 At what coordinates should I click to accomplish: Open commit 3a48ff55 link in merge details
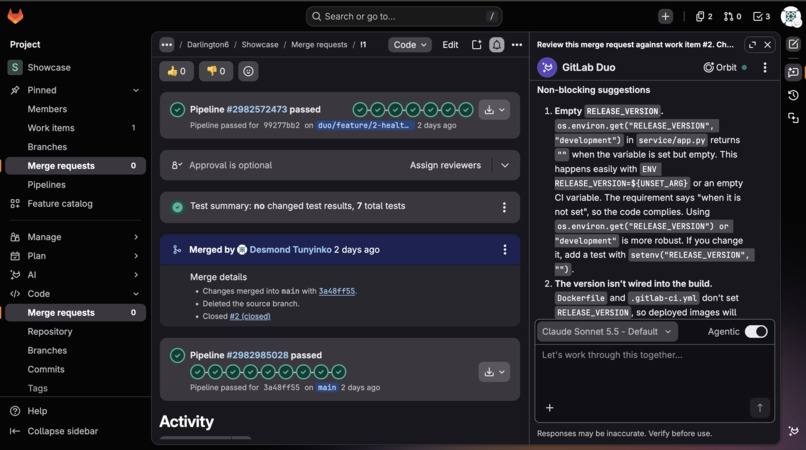[x=337, y=291]
